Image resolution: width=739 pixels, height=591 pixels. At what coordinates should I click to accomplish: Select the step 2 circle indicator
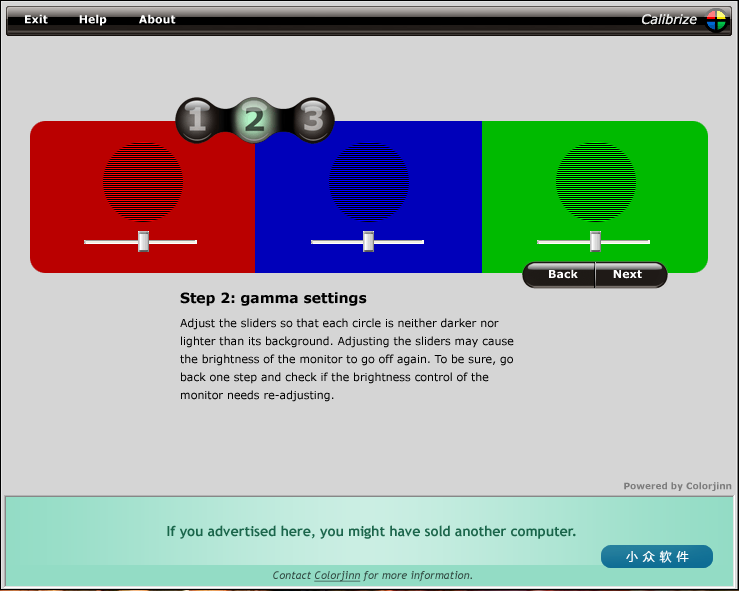pos(254,121)
